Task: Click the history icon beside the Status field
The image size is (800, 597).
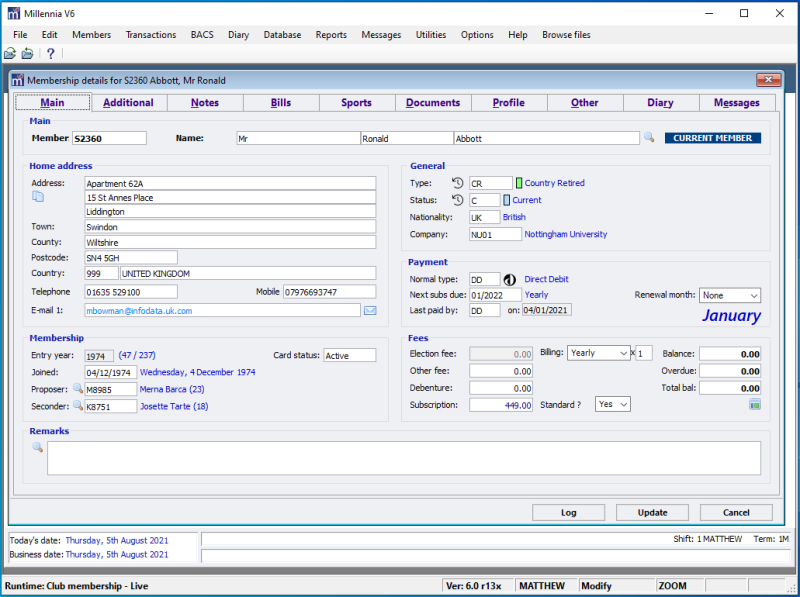Action: (x=459, y=200)
